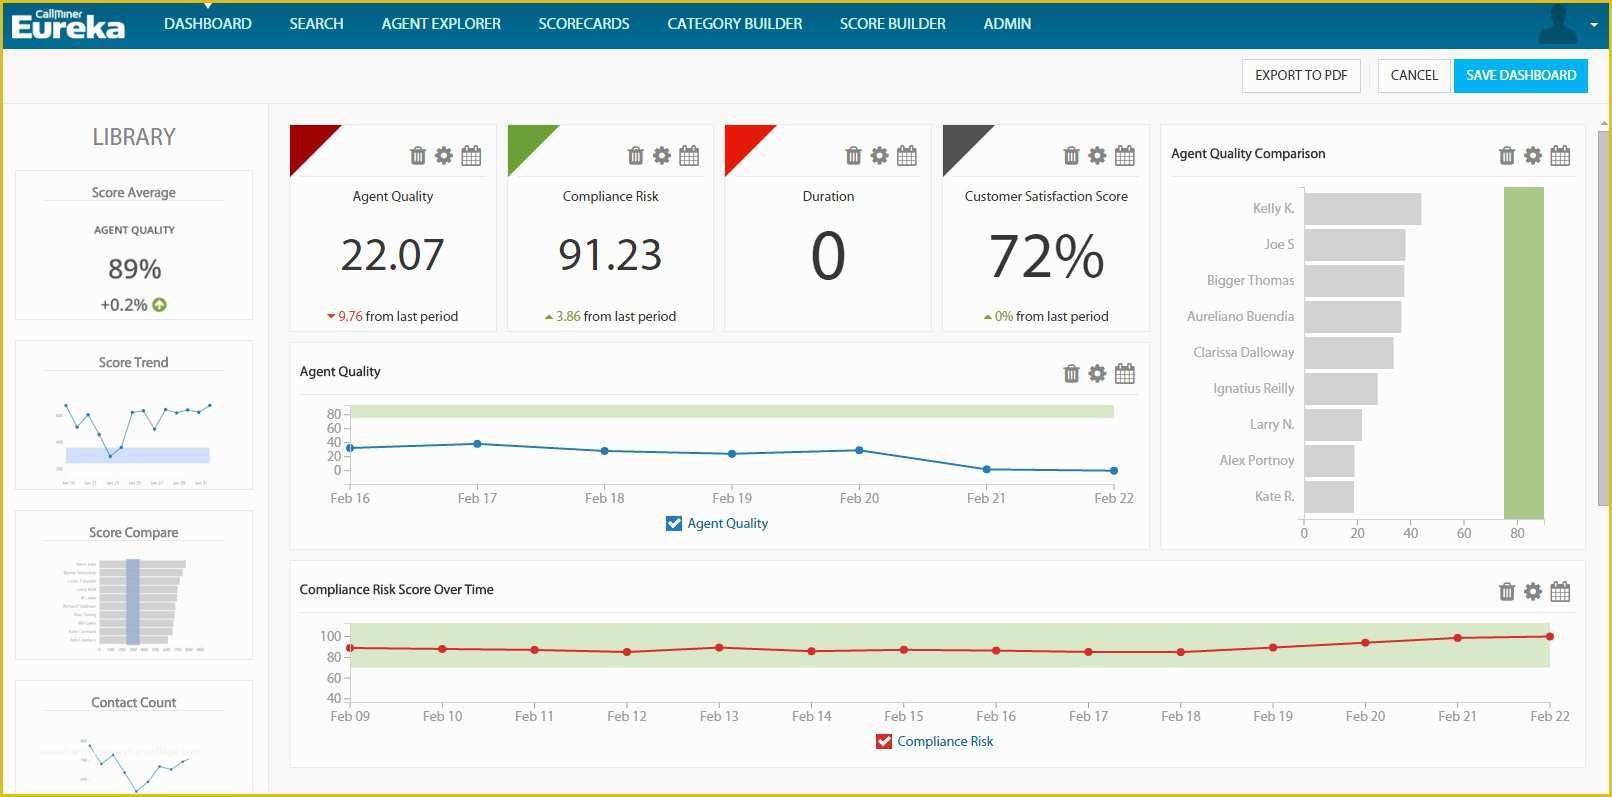Click Kelly K. bar in comparison chart
1612x797 pixels.
1362,209
